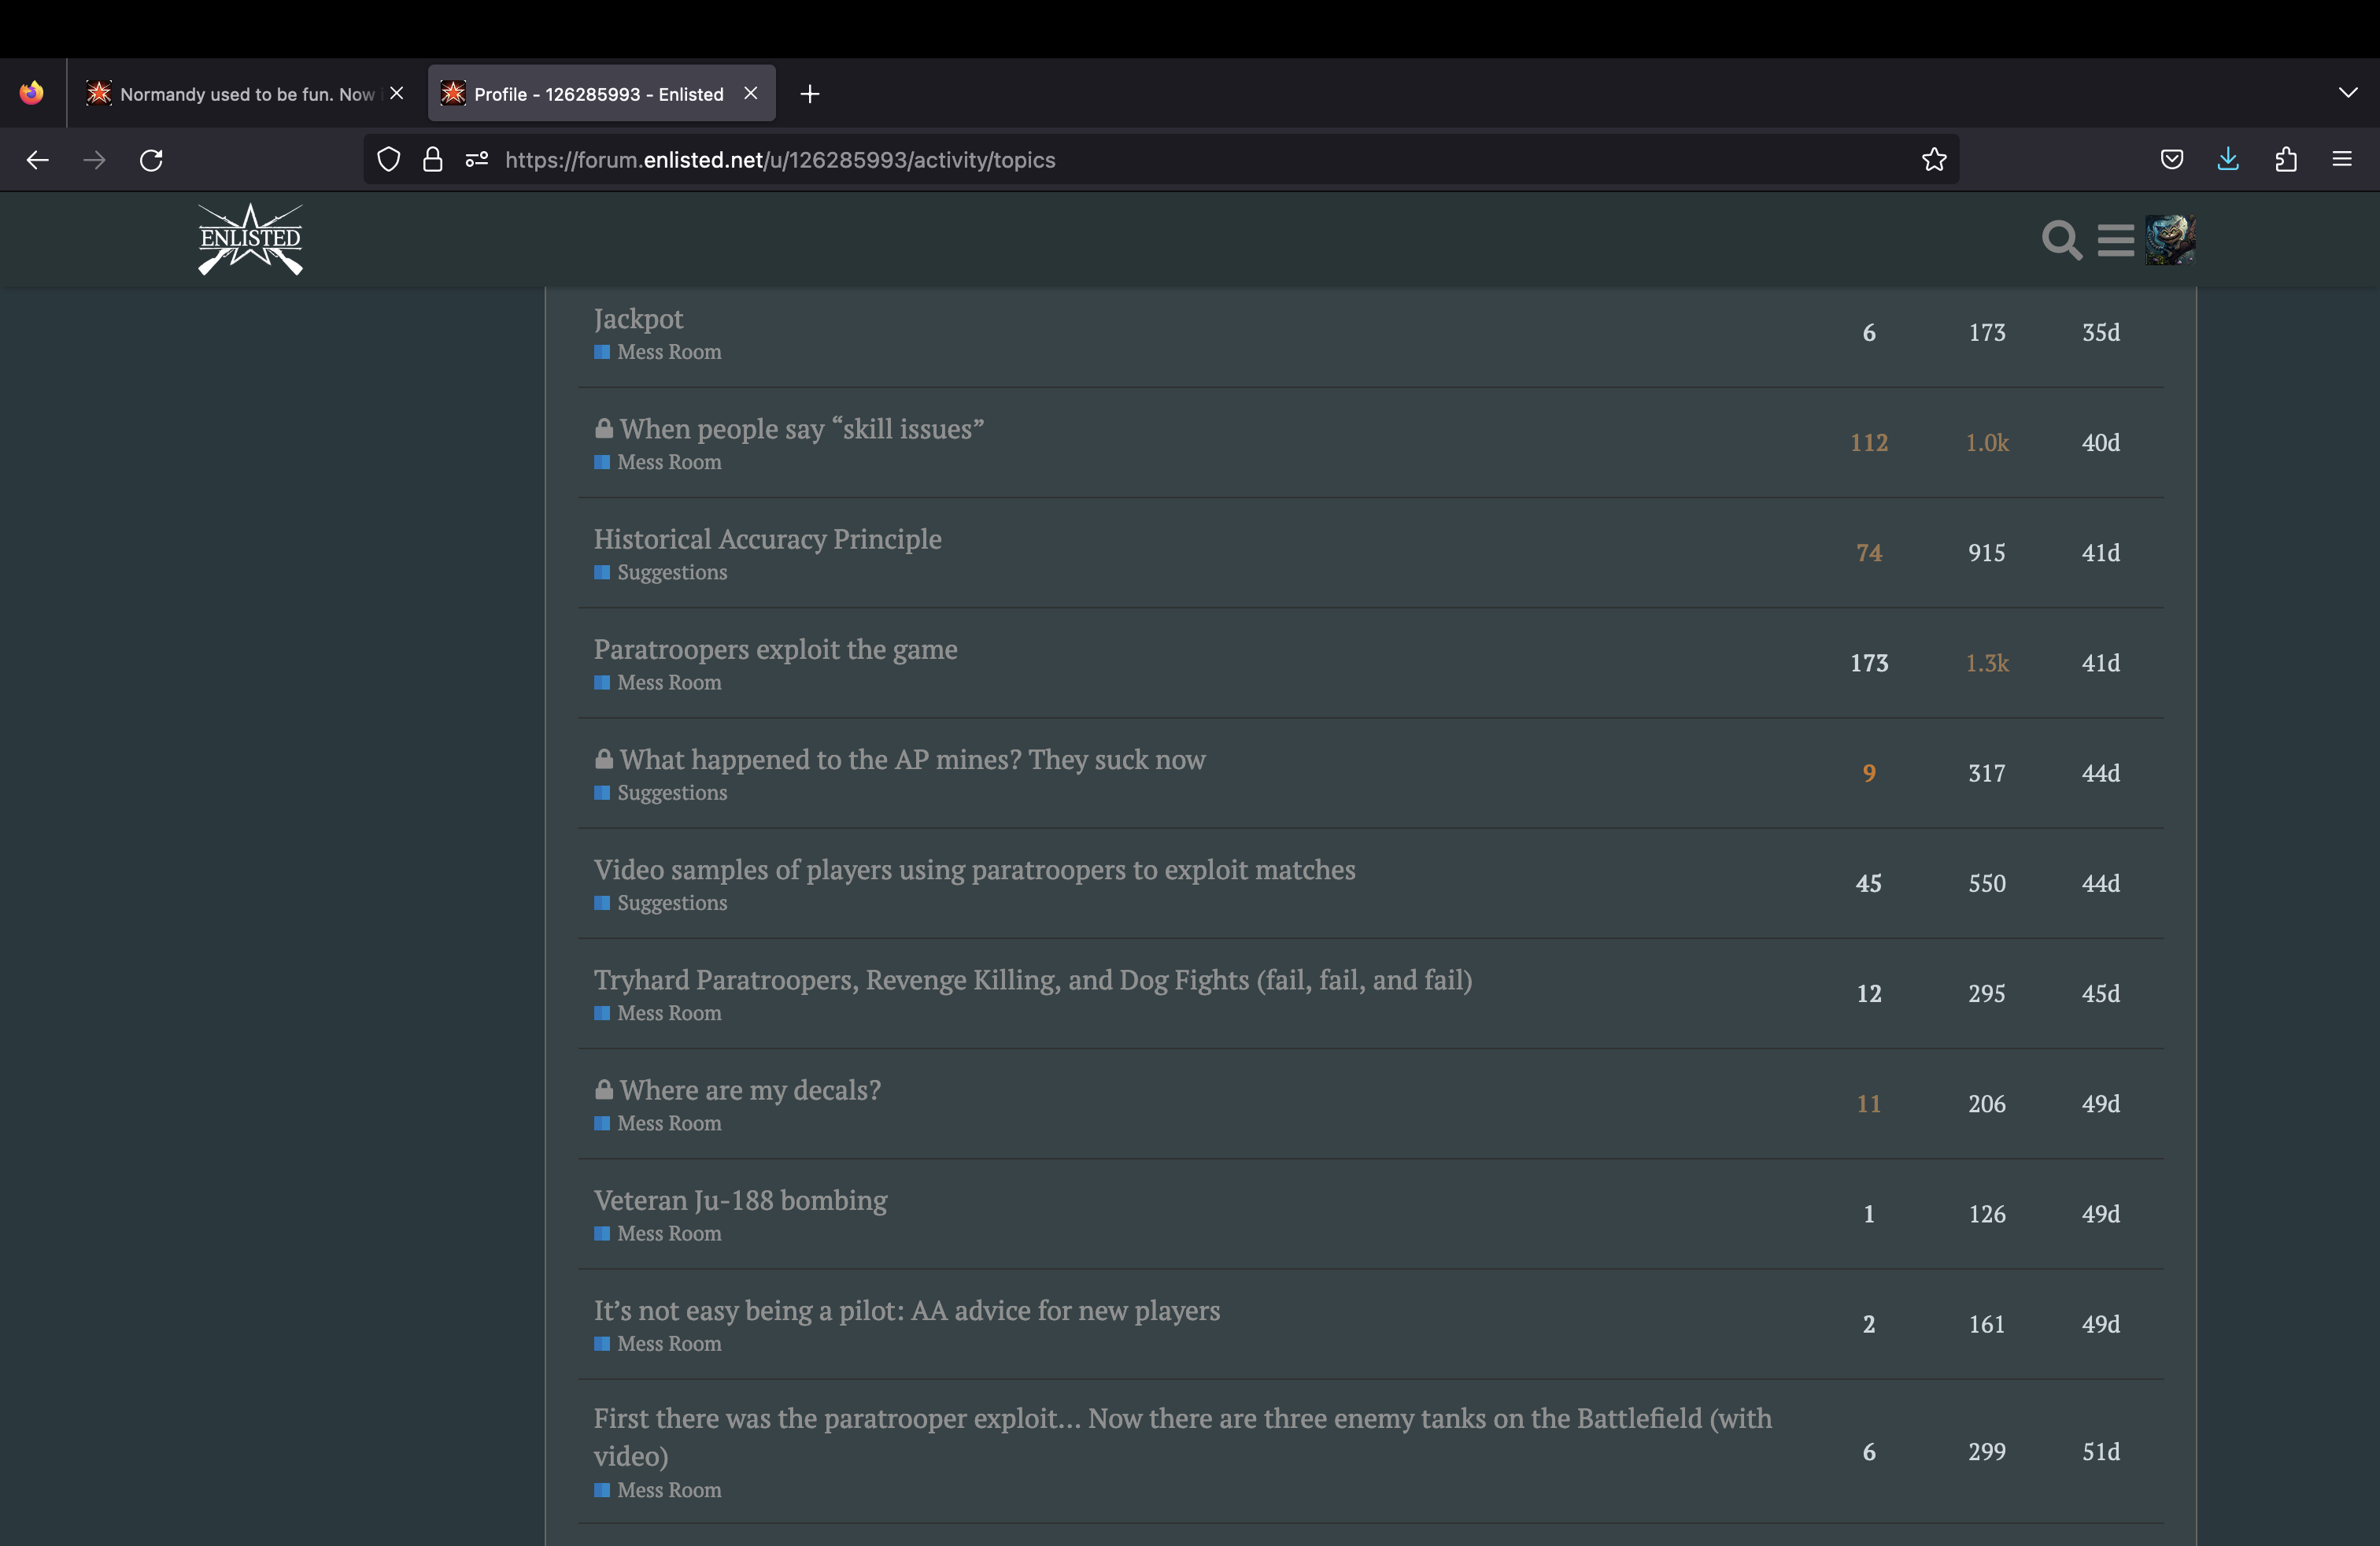Click reply count 45 on Video samples row
Screen dimensions: 2380x1546
pyautogui.click(x=1869, y=884)
